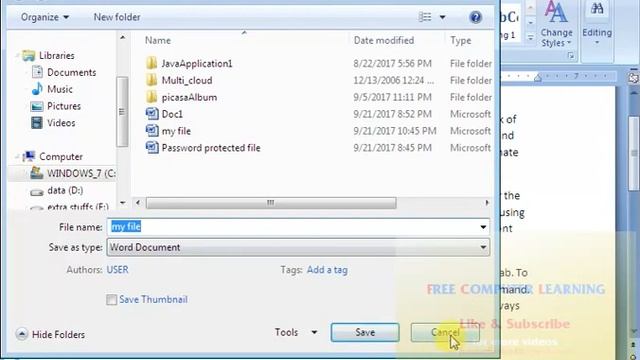Click the Music note icon
Viewport: 640px width, 360px height.
(37, 89)
